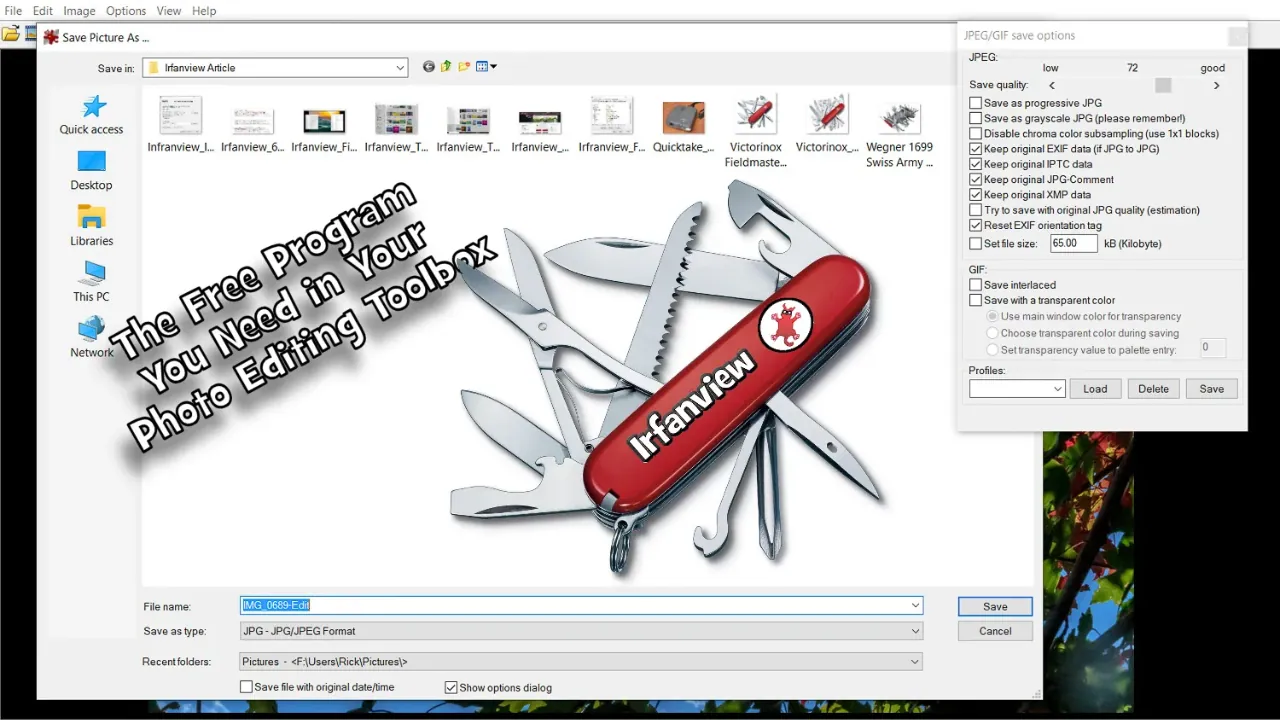Uncheck Keep original XMP data
Image resolution: width=1280 pixels, height=720 pixels.
click(x=976, y=195)
